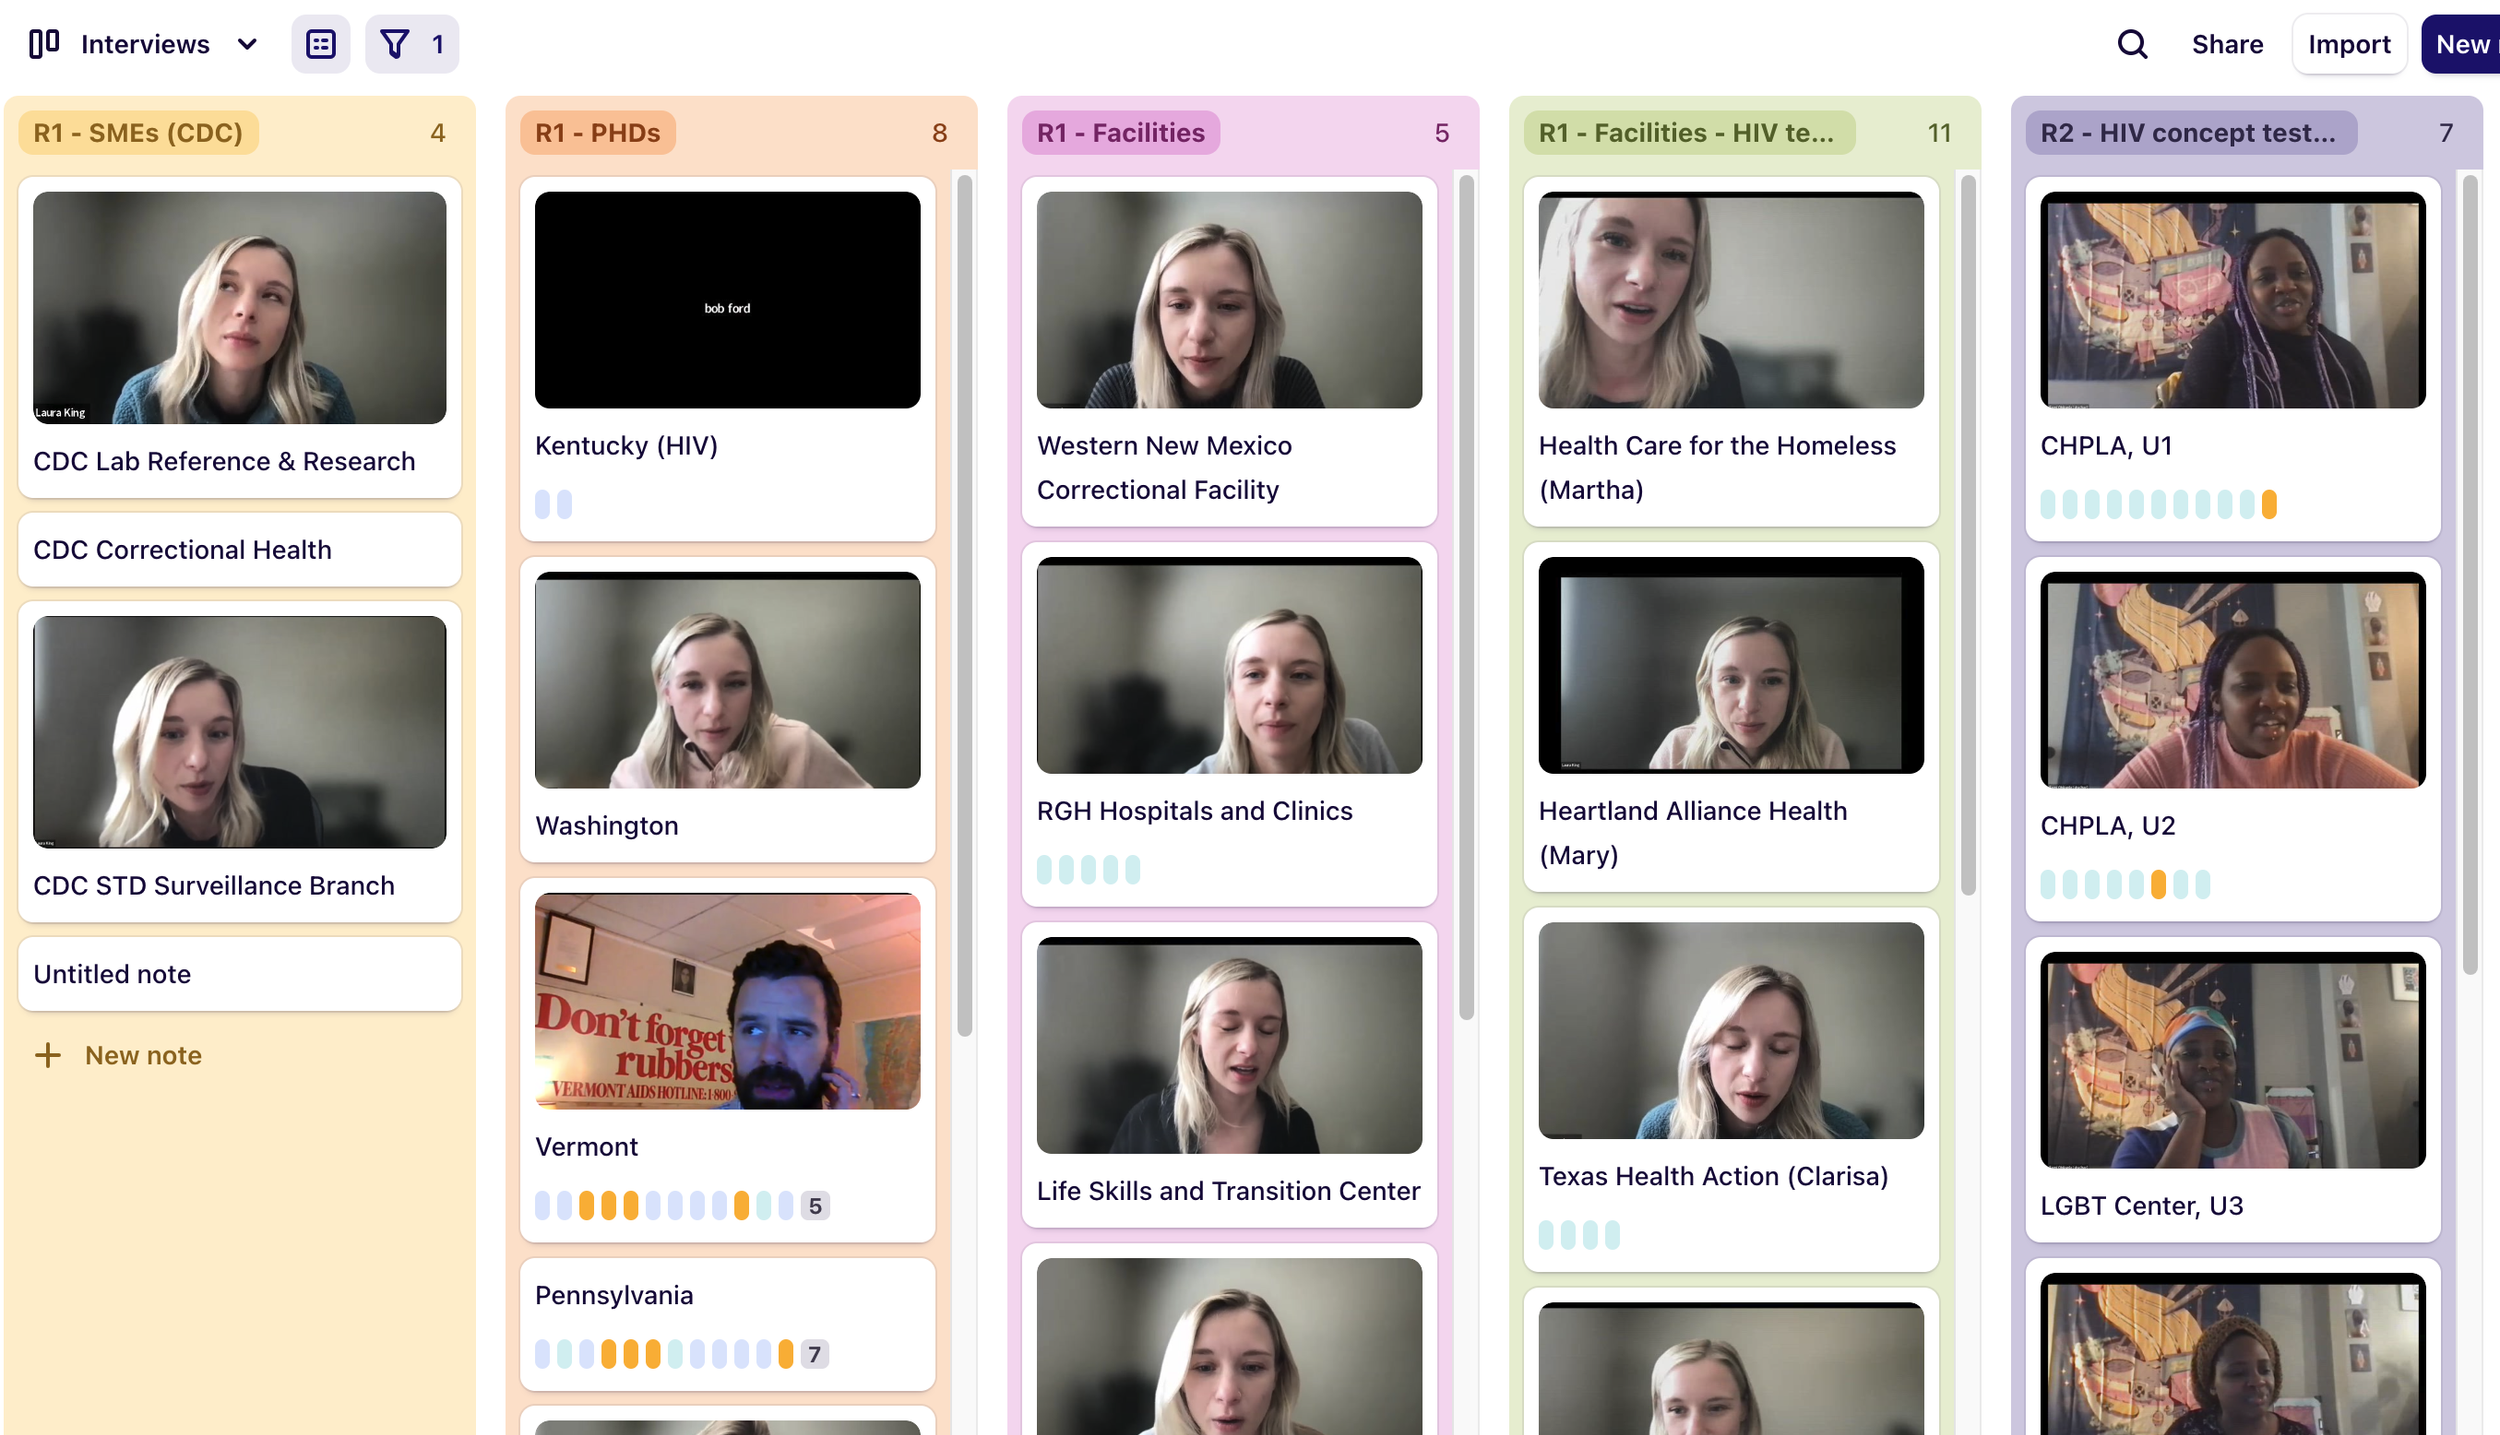Open the filter funnel icon

coord(395,44)
